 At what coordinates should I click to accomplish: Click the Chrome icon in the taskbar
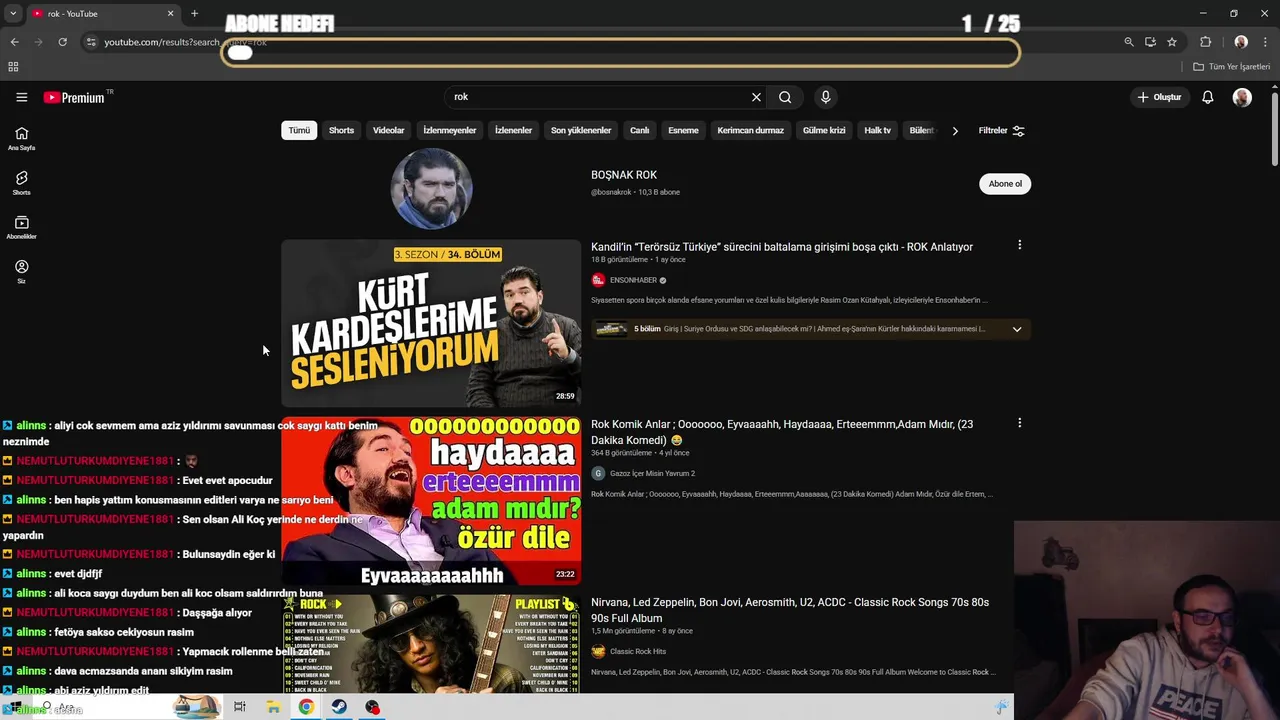point(306,707)
